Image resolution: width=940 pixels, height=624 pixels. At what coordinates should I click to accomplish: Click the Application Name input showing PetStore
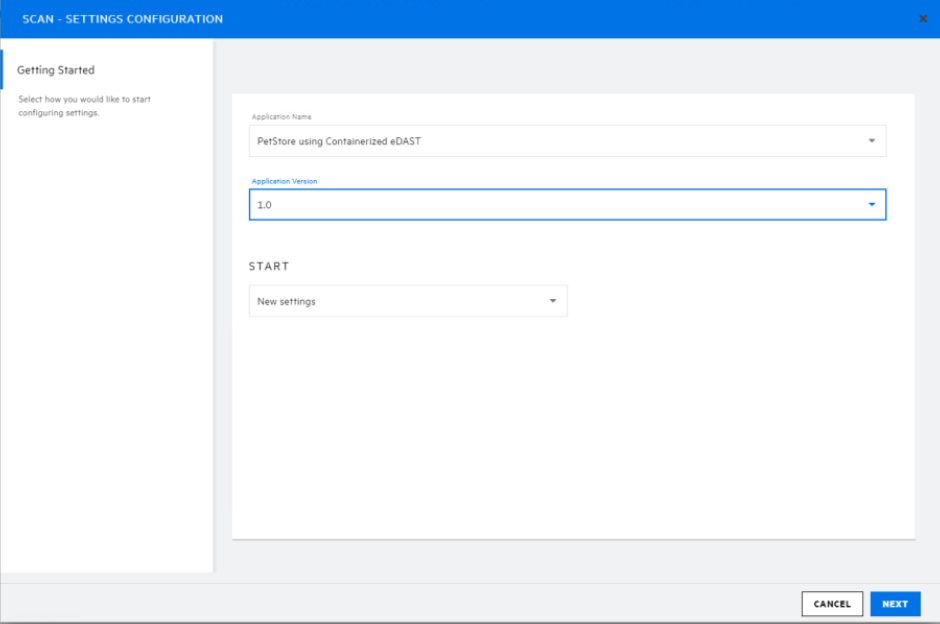coord(500,140)
